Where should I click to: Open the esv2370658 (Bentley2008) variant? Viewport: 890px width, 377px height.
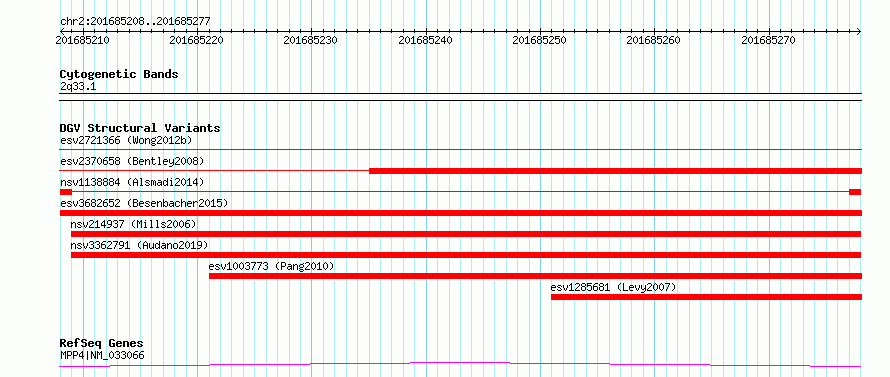[132, 161]
